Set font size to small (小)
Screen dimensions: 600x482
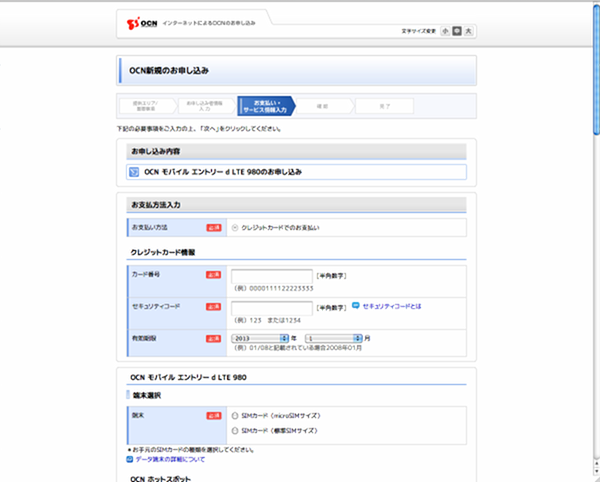pyautogui.click(x=445, y=31)
